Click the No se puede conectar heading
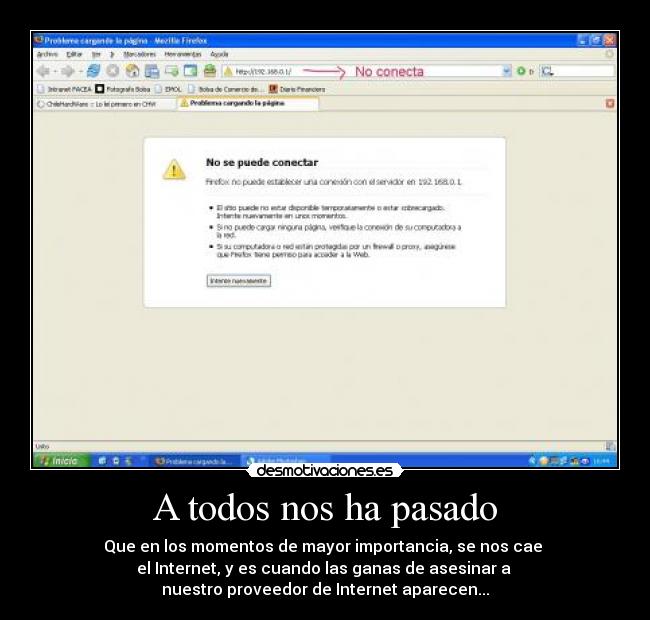This screenshot has width=650, height=620. (262, 162)
